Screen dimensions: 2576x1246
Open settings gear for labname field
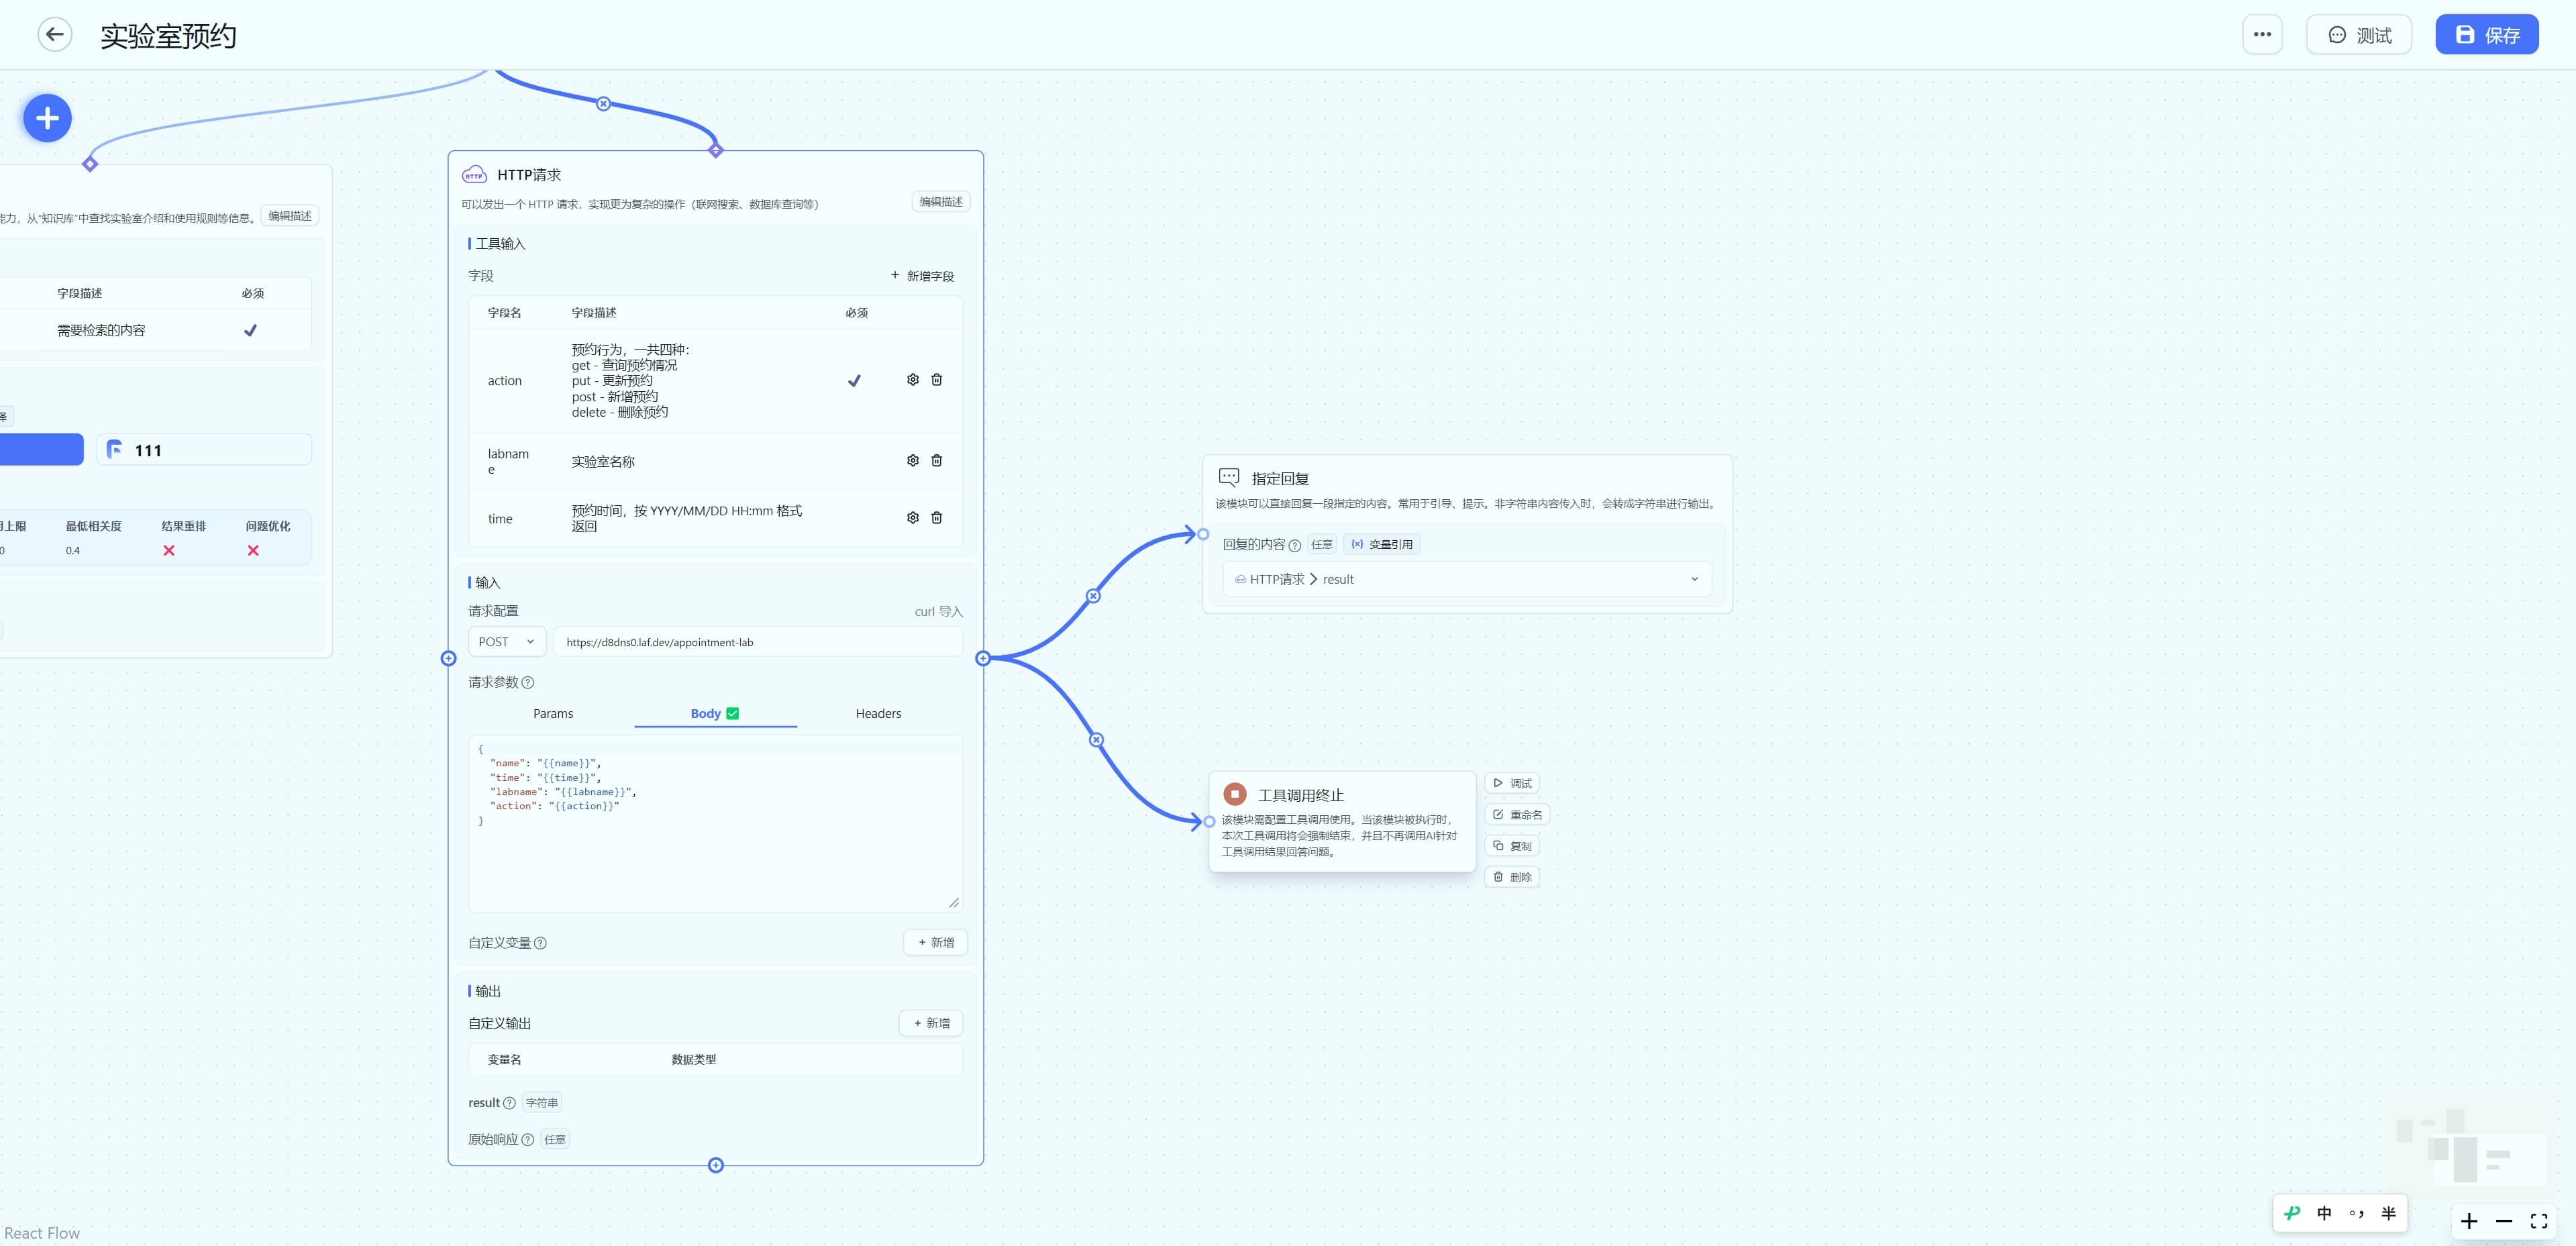(x=912, y=461)
